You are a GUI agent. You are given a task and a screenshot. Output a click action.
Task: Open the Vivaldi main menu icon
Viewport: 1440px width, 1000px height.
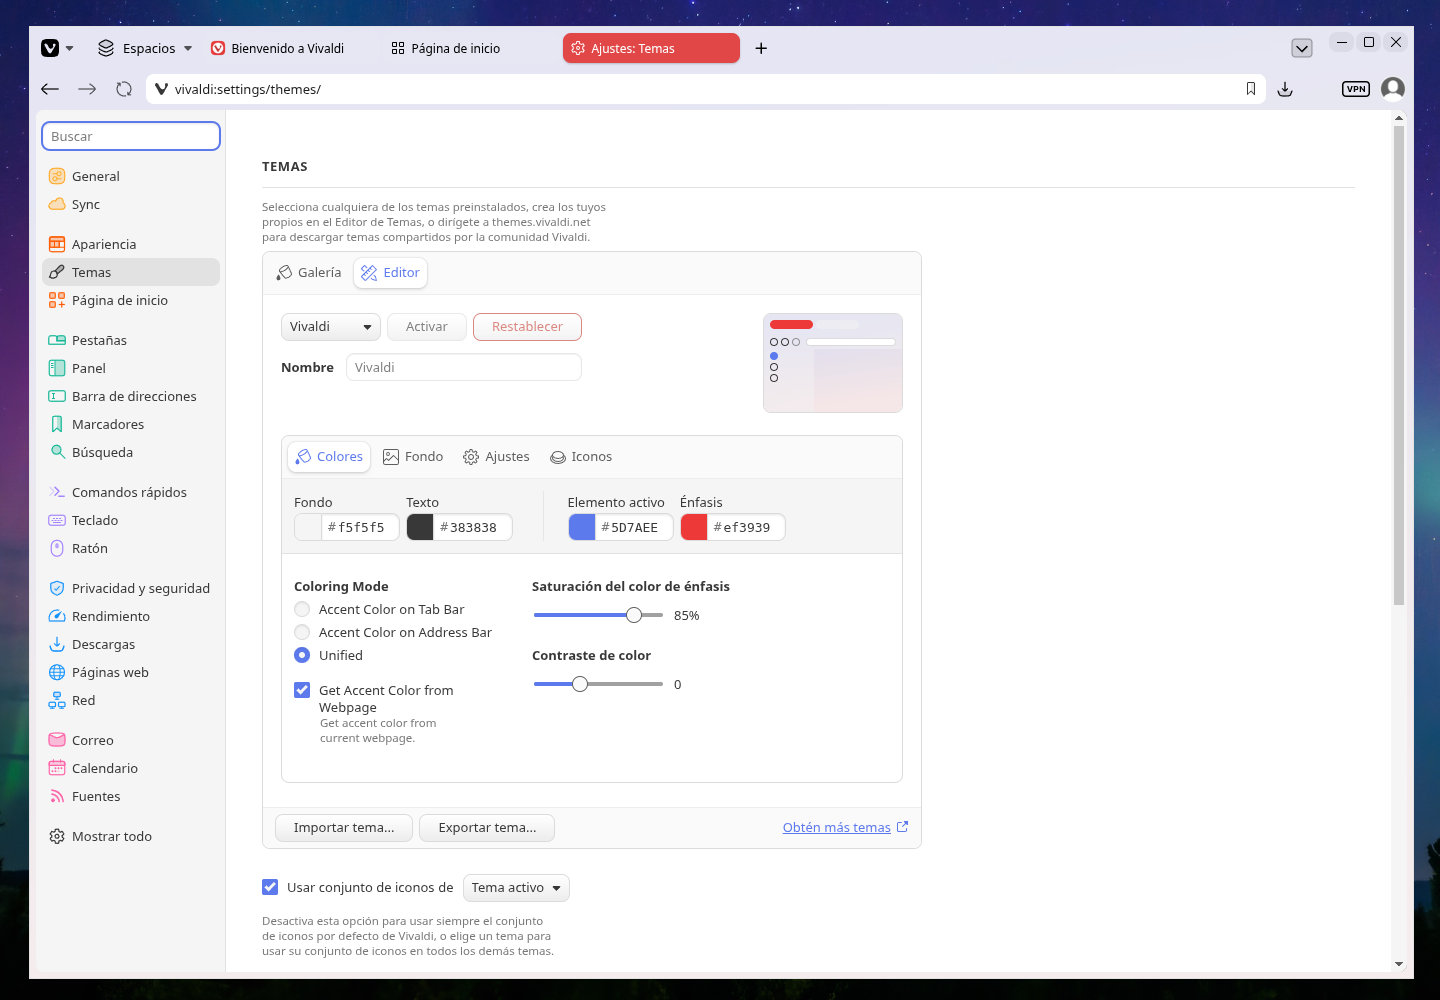pos(50,48)
